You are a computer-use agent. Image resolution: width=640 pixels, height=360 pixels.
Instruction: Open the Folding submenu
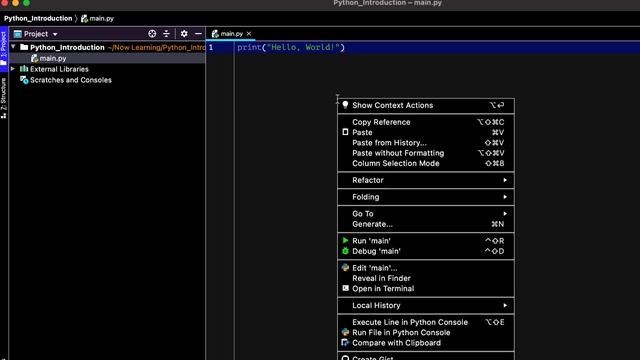pos(426,197)
